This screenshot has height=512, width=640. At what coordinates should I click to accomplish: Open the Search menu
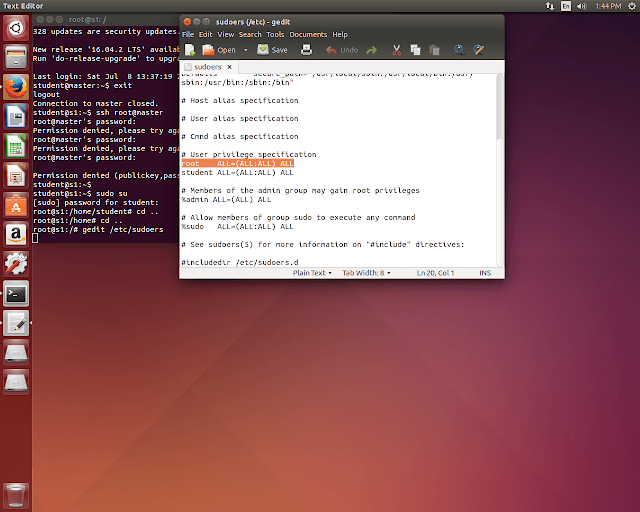tap(250, 34)
